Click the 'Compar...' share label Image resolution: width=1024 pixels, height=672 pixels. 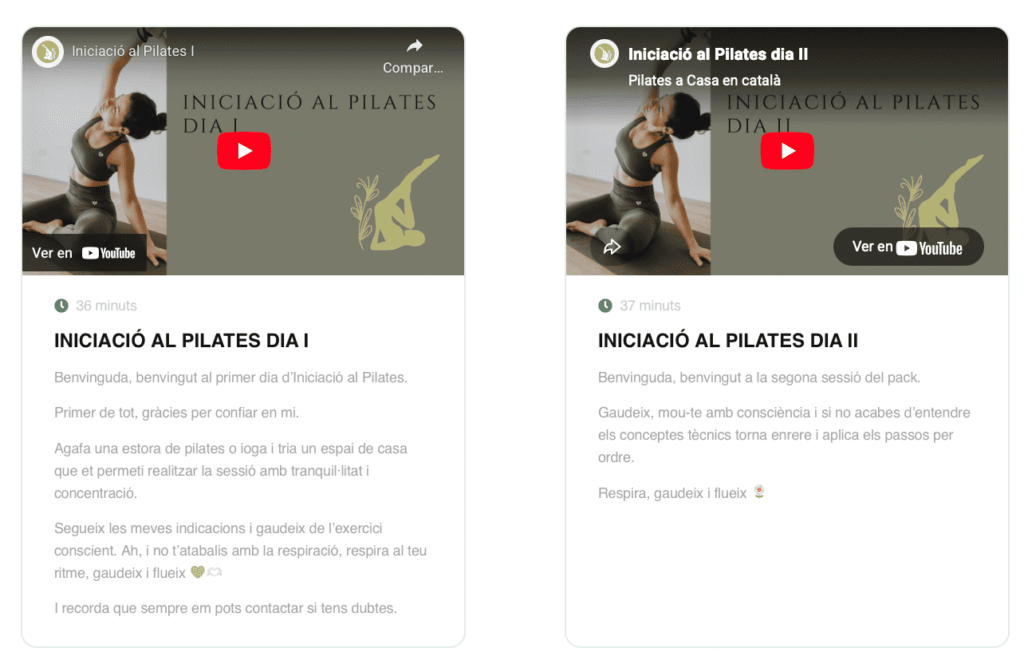[413, 68]
